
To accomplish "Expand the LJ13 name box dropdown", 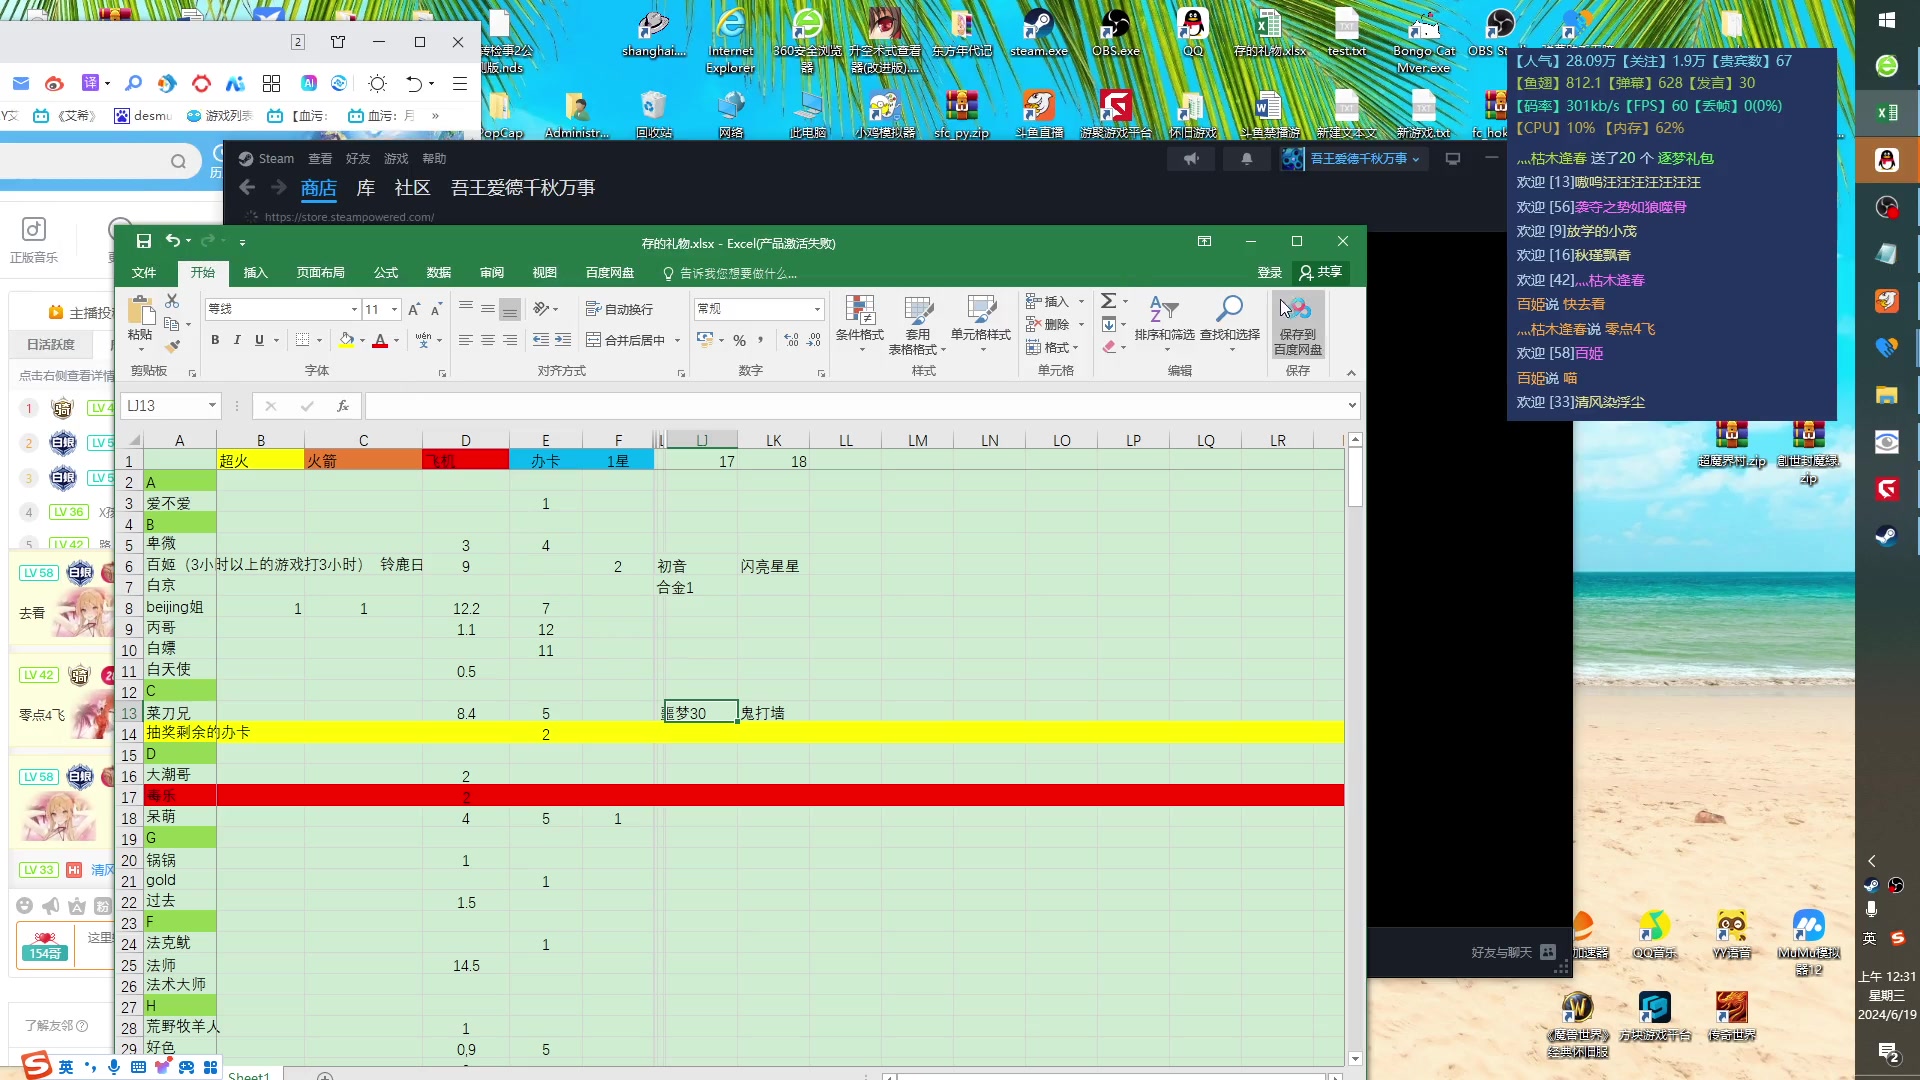I will coord(212,406).
